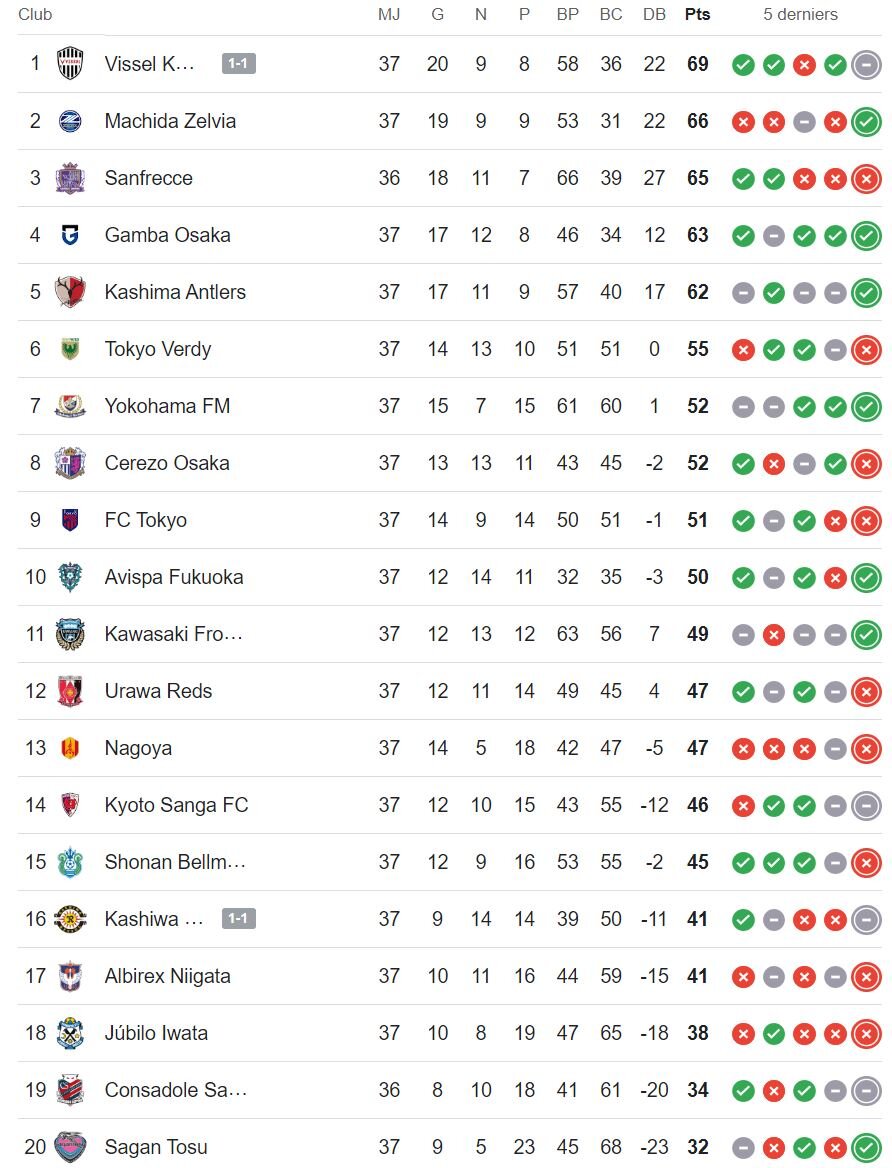Image resolution: width=892 pixels, height=1168 pixels.
Task: Click the Pts column header
Action: point(698,14)
